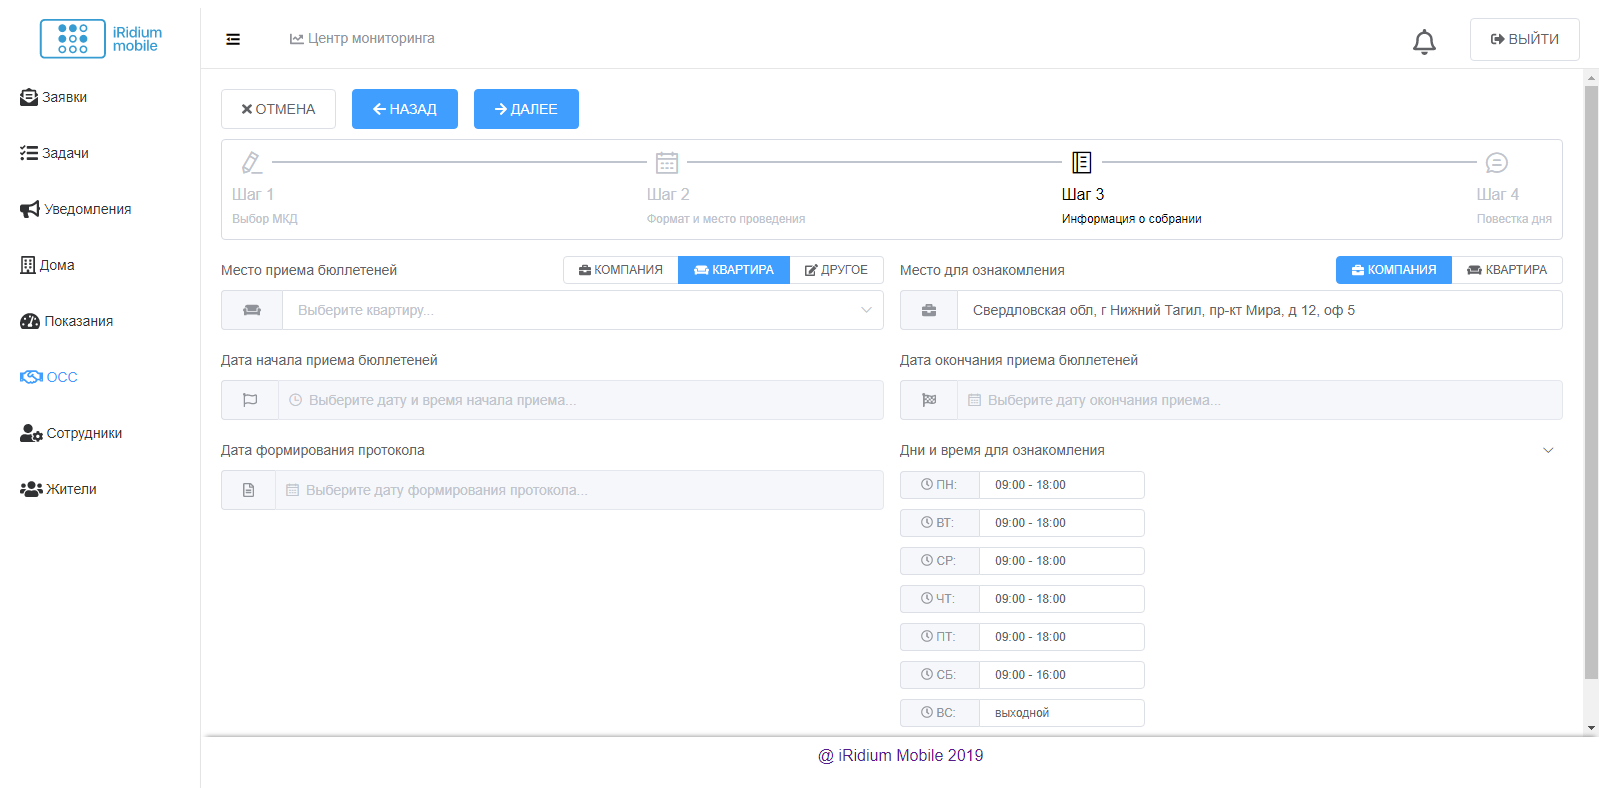Open the reception end date picker
The image size is (1599, 788).
tap(1260, 400)
